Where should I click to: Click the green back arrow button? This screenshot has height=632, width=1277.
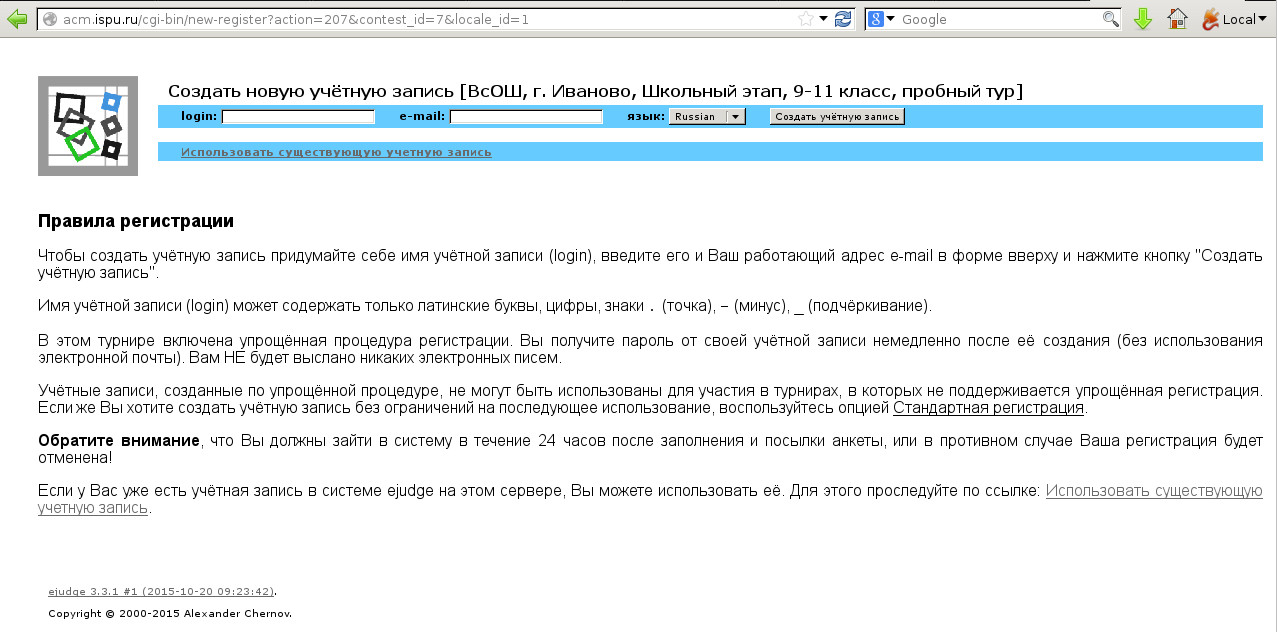tap(17, 19)
